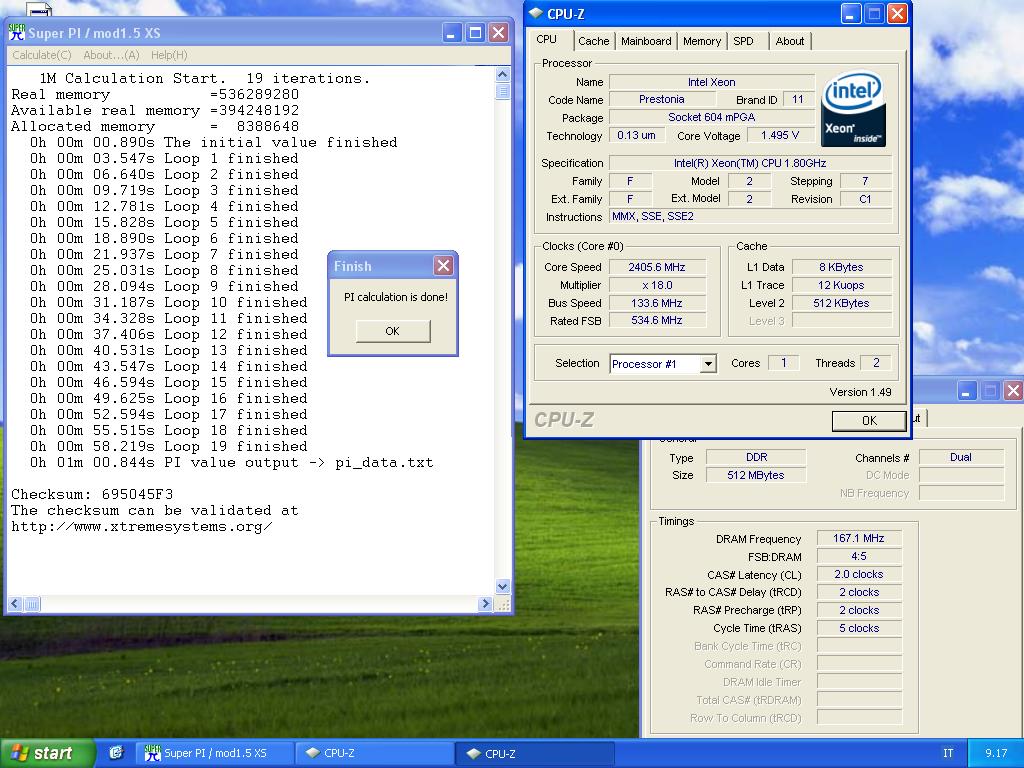Click the Core Voltage value 1.495 V
This screenshot has height=768, width=1024.
pyautogui.click(x=780, y=135)
